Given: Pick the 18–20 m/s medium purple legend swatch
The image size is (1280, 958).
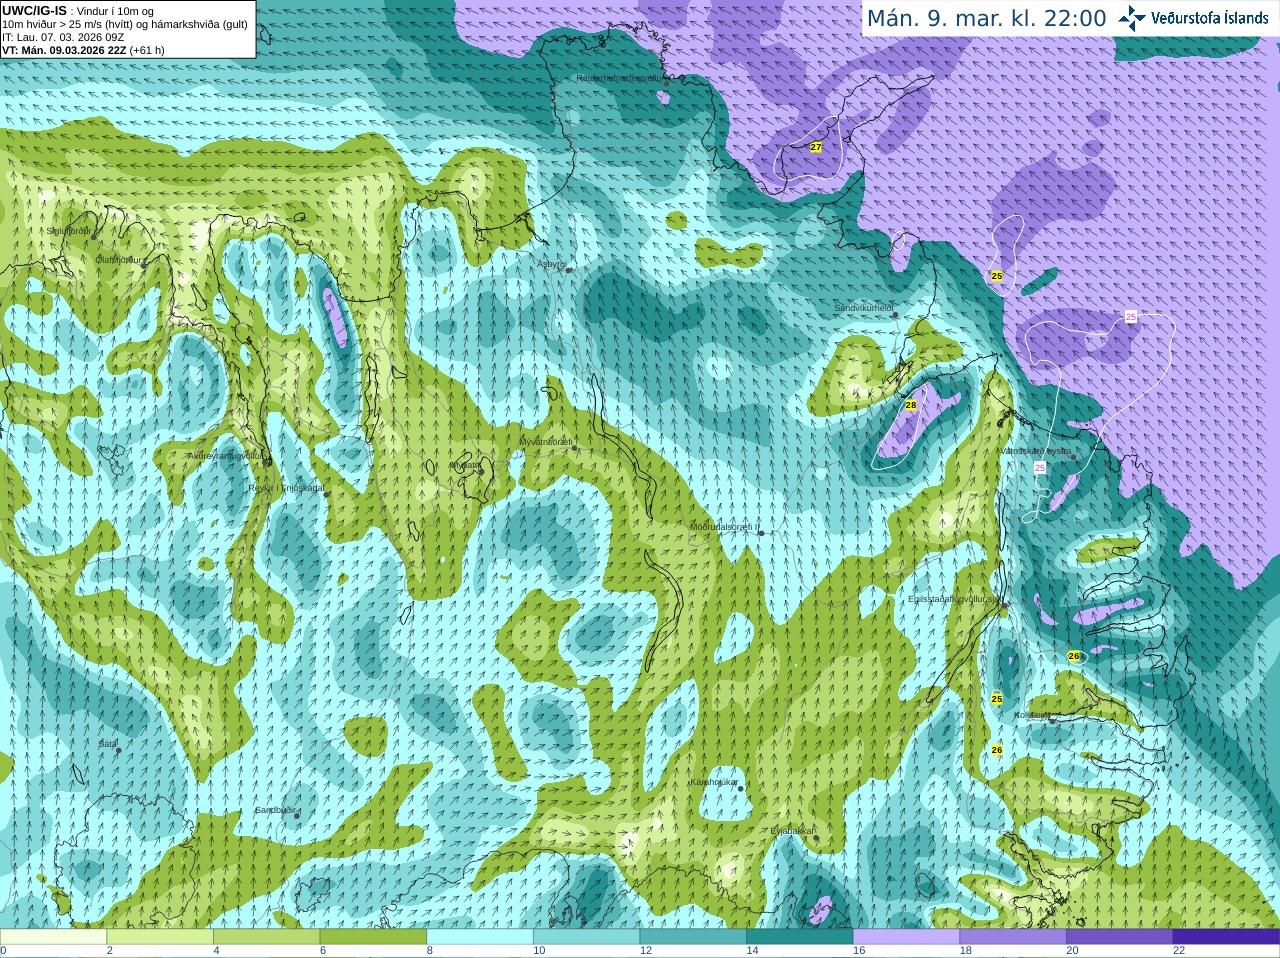Looking at the screenshot, I should (x=1013, y=937).
